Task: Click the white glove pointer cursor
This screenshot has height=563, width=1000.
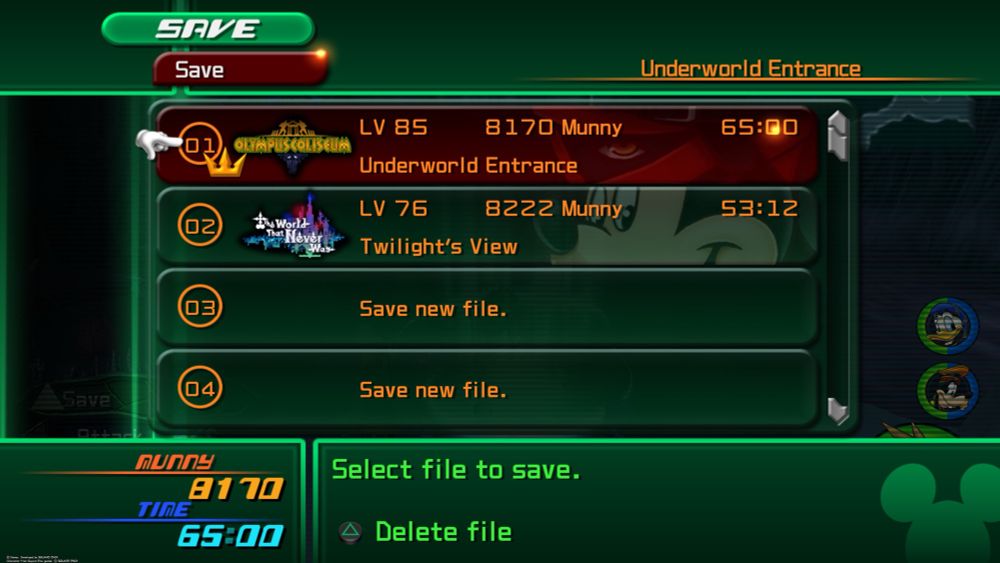Action: tap(156, 143)
